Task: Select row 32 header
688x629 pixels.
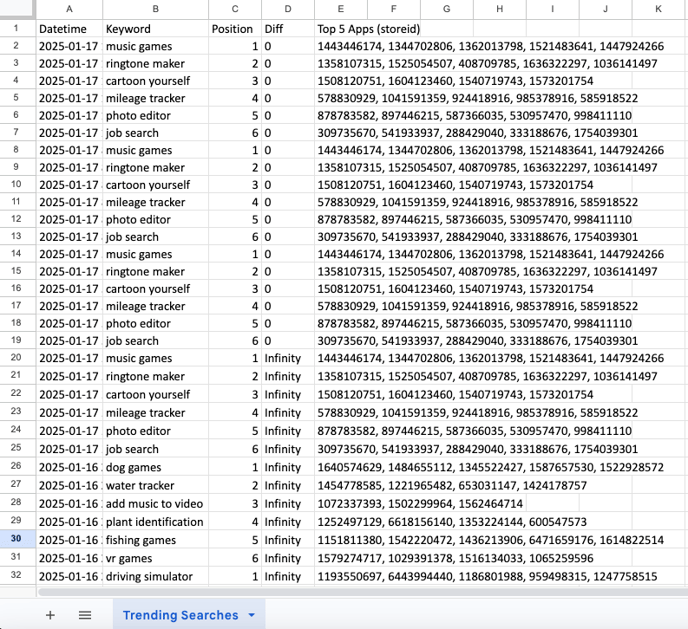Action: [16, 575]
